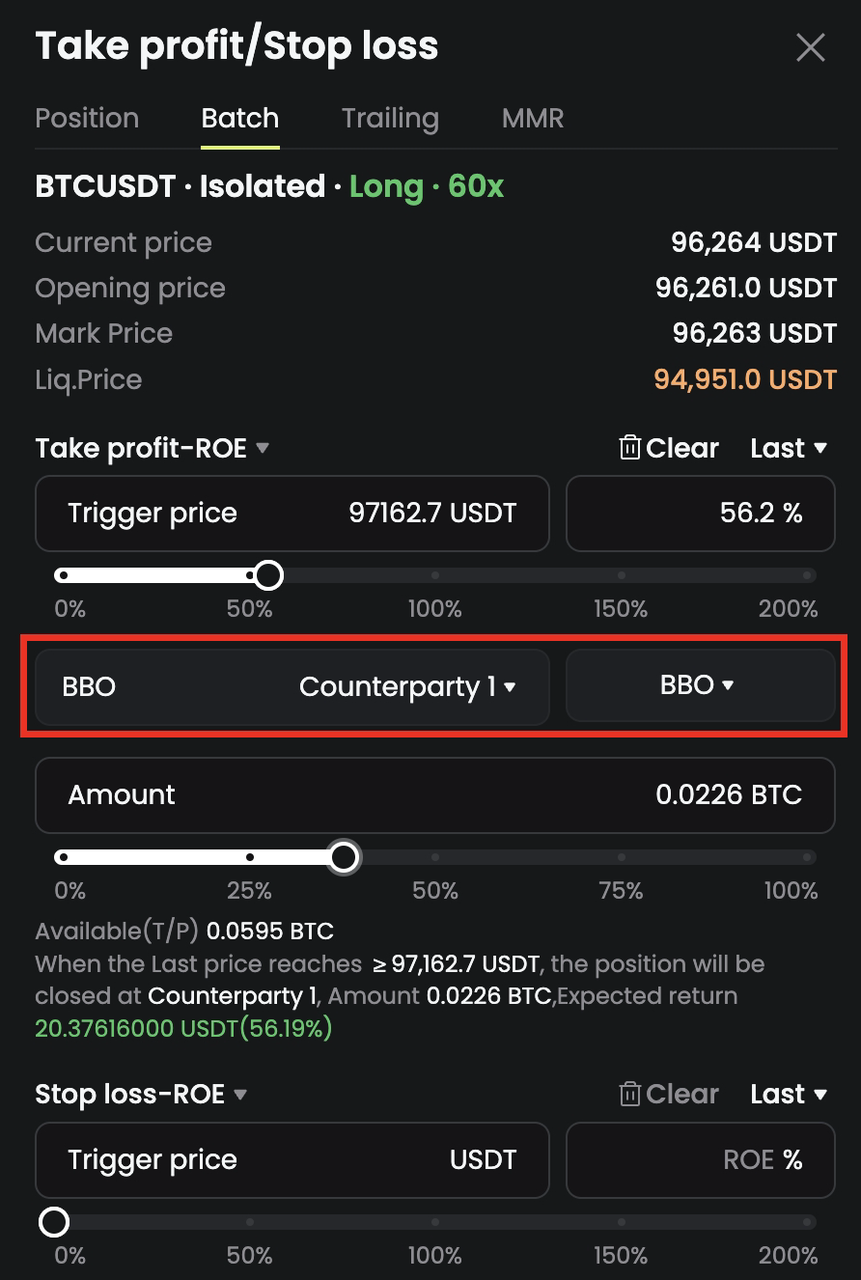Click the stop loss ROE % field
The height and width of the screenshot is (1280, 861).
(700, 1160)
